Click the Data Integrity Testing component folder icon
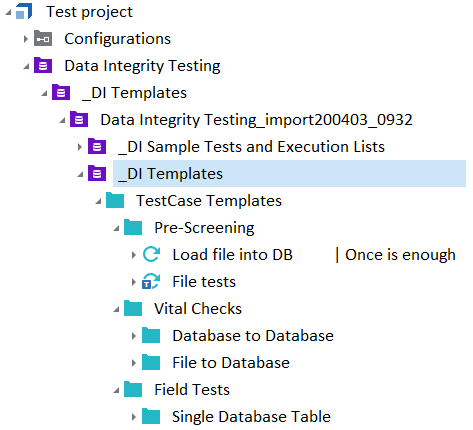Image resolution: width=473 pixels, height=430 pixels. (x=43, y=65)
